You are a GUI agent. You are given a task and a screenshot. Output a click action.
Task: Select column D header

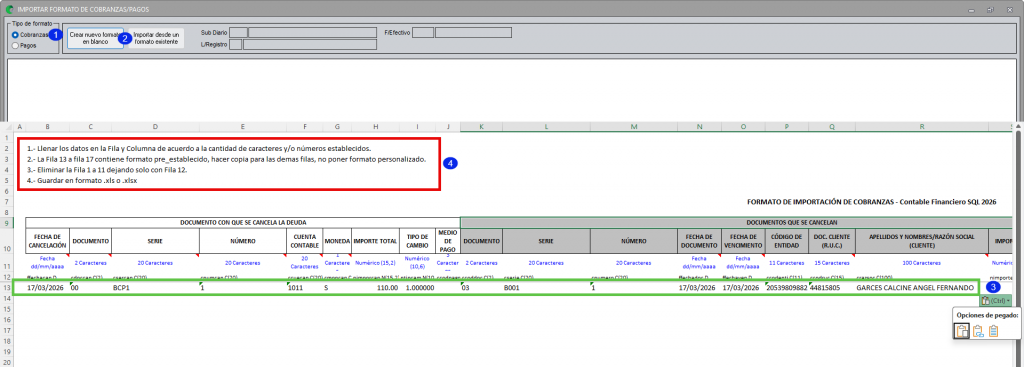coord(155,126)
